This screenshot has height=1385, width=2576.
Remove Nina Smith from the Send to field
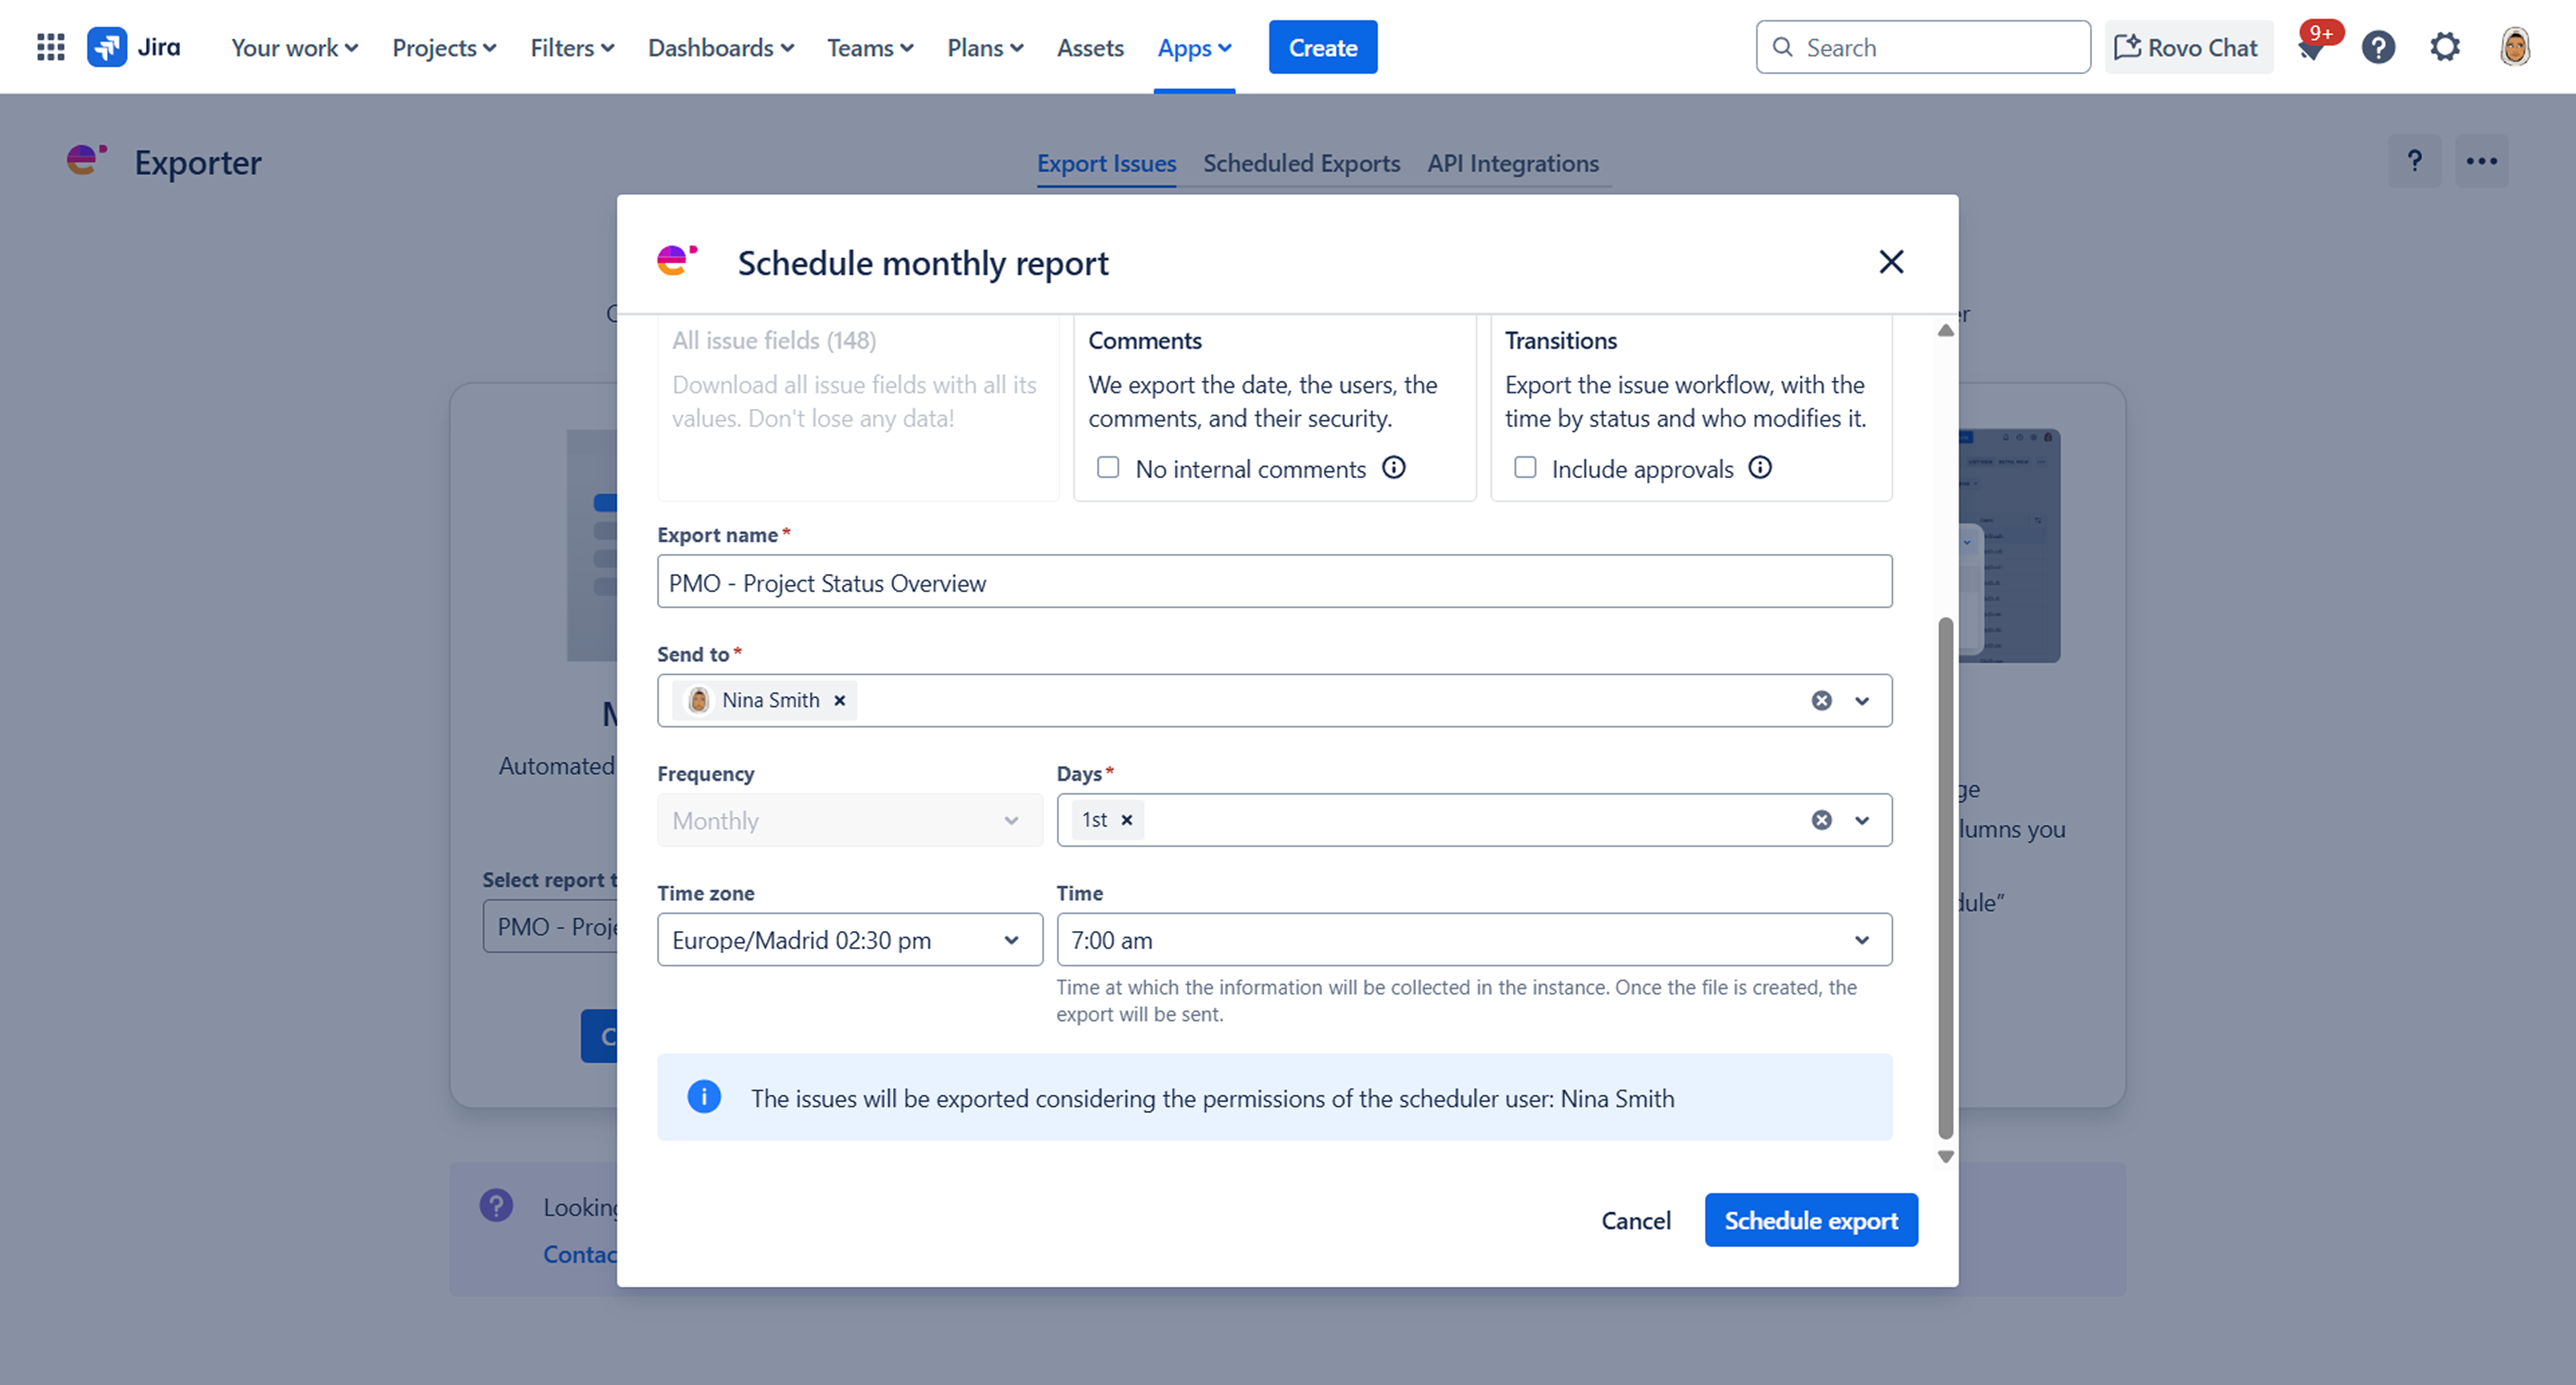[840, 700]
